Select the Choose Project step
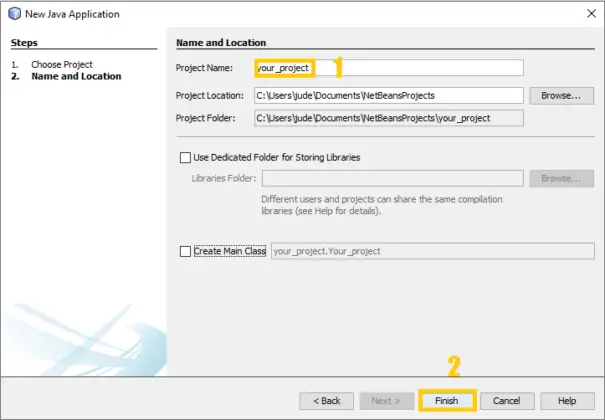 61,65
